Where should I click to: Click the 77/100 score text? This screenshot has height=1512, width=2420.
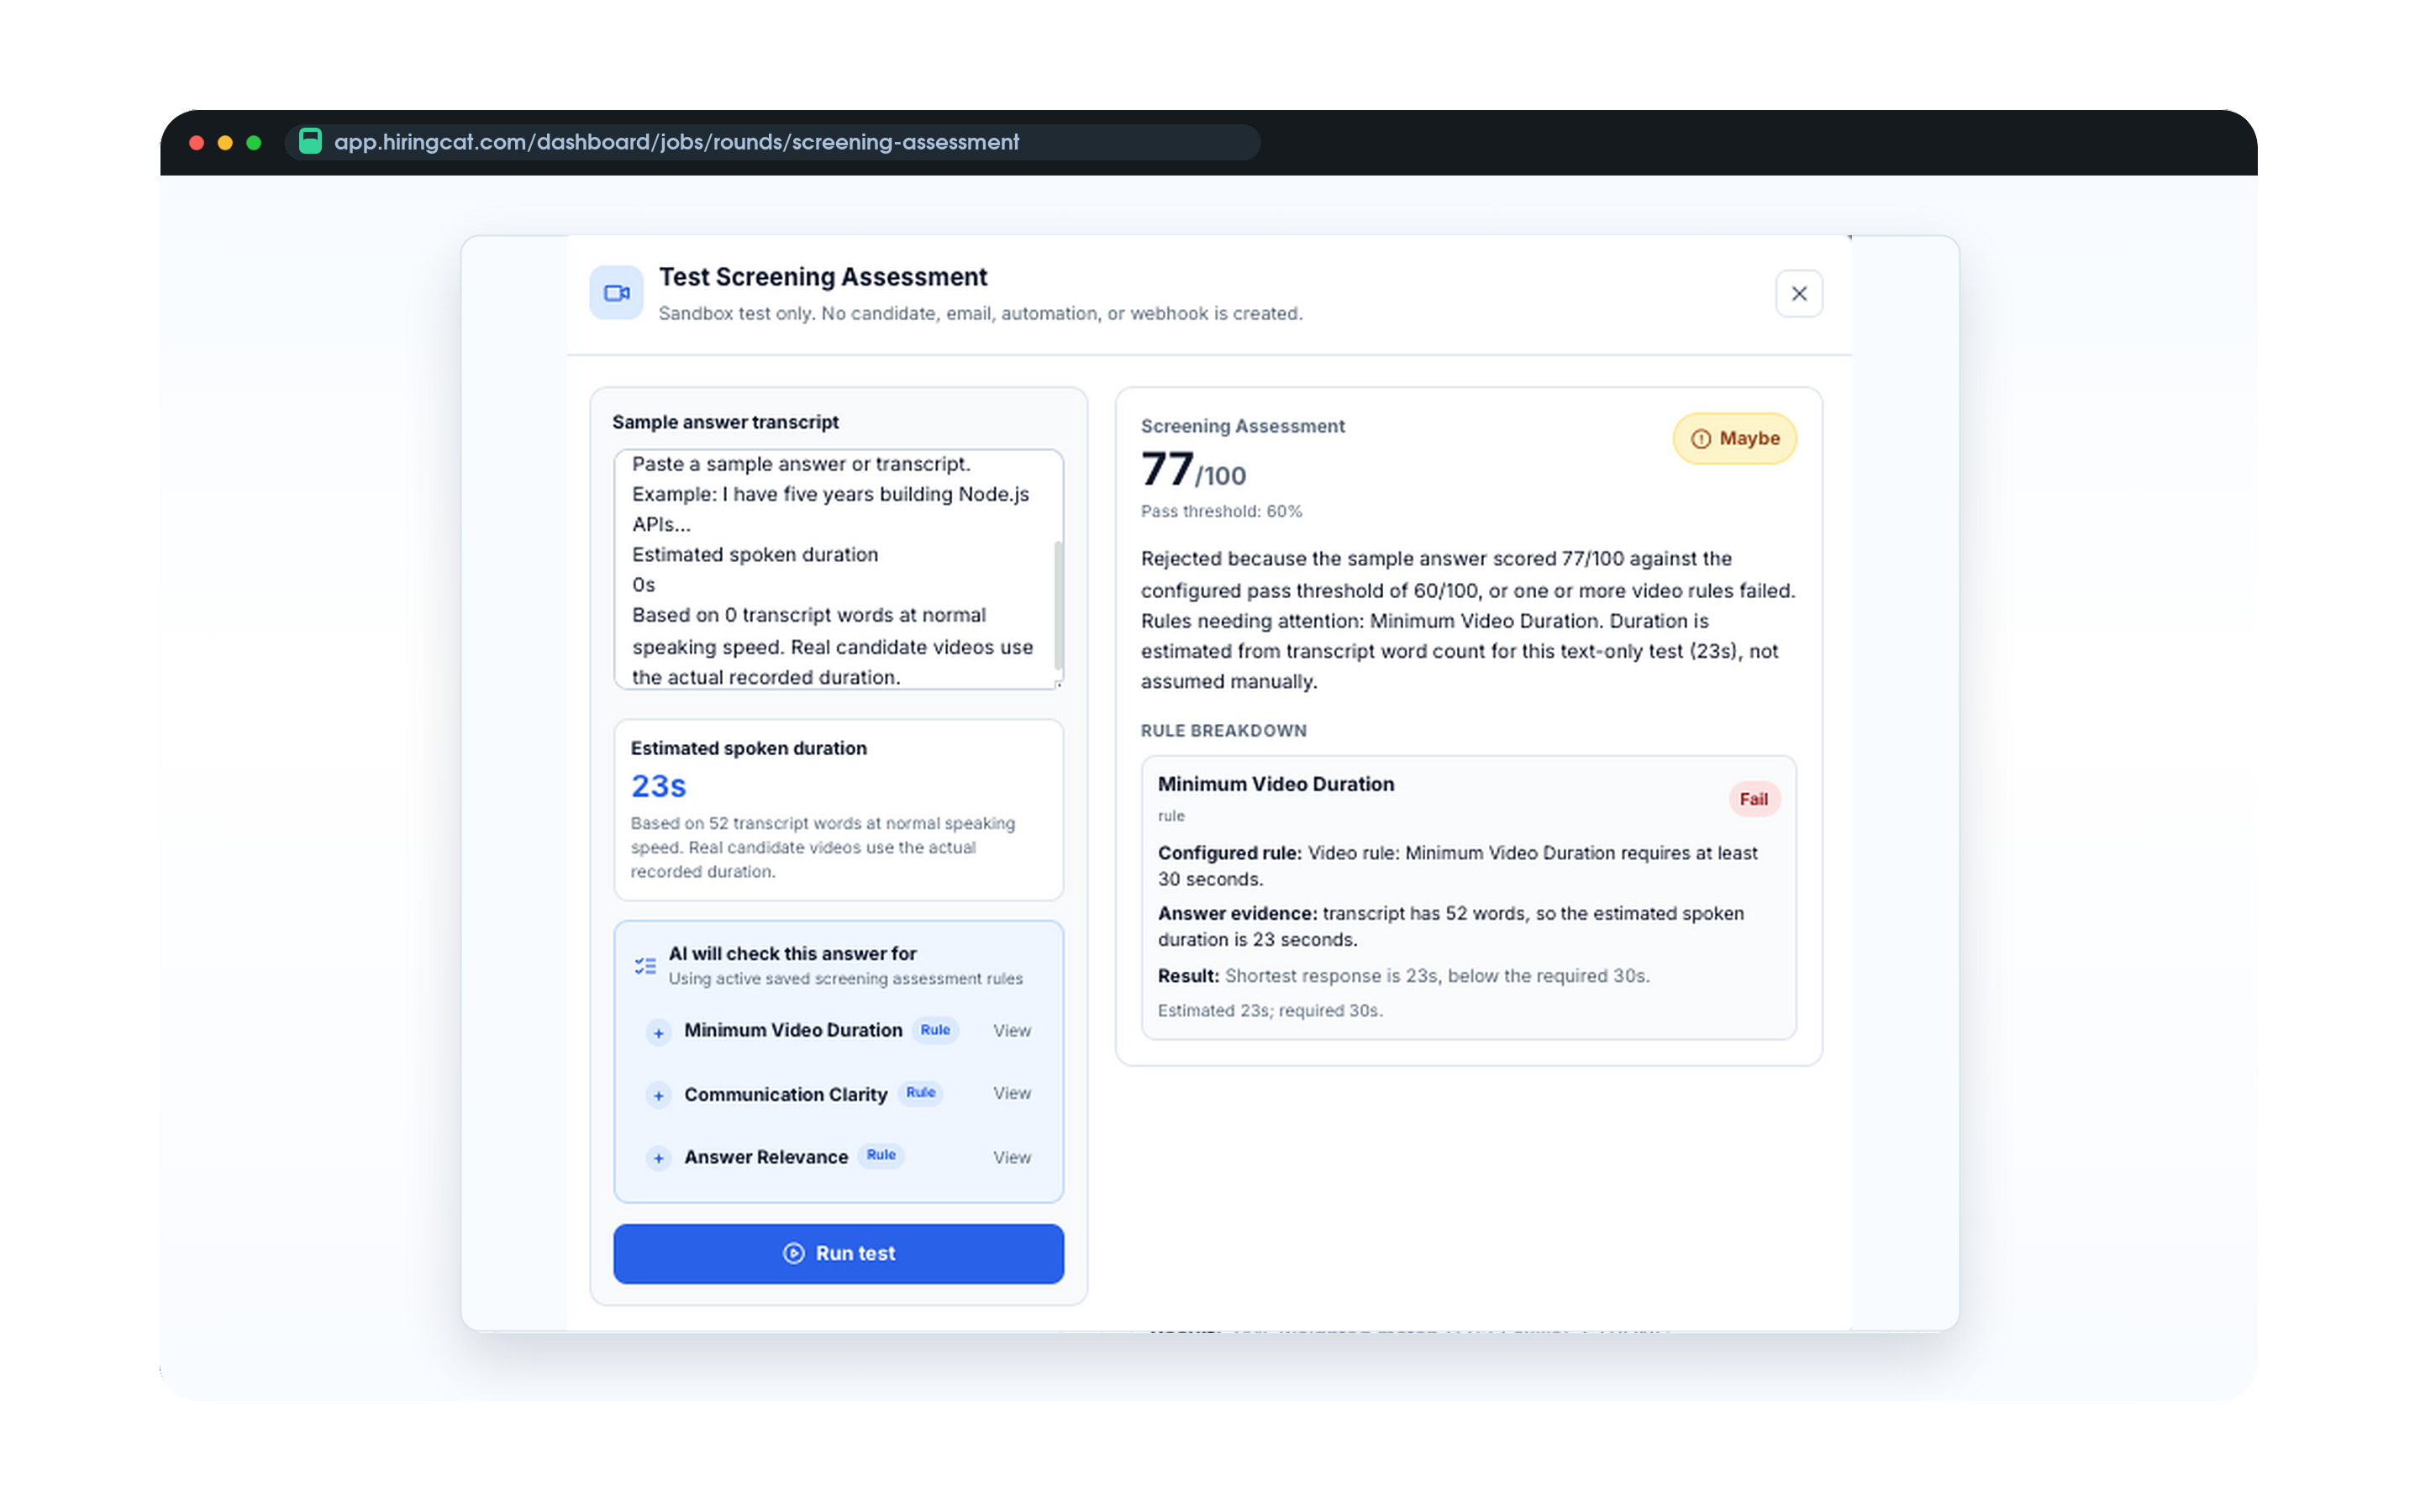click(x=1194, y=470)
